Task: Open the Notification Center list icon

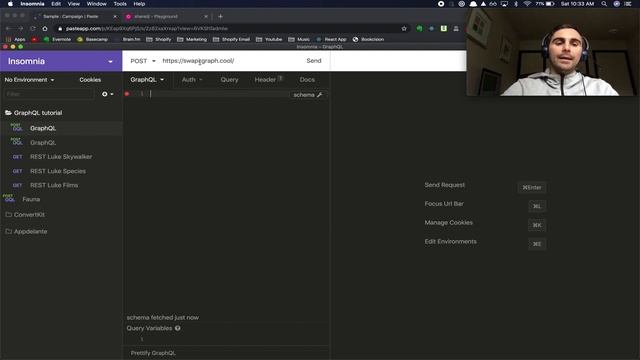Action: (628, 4)
